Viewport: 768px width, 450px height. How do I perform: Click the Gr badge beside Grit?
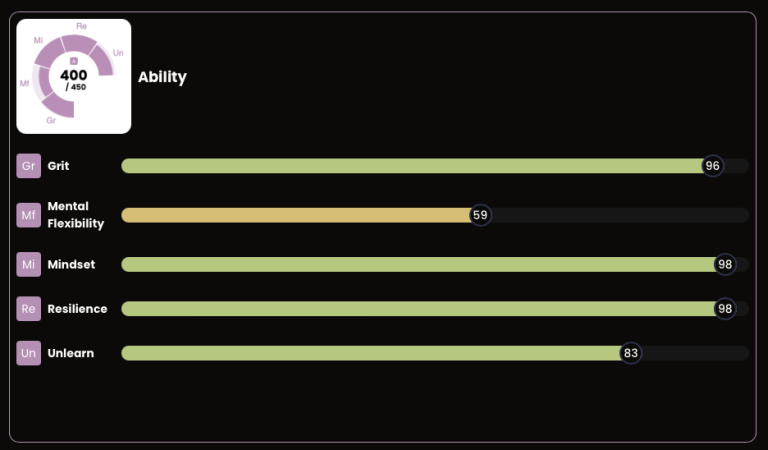point(28,166)
